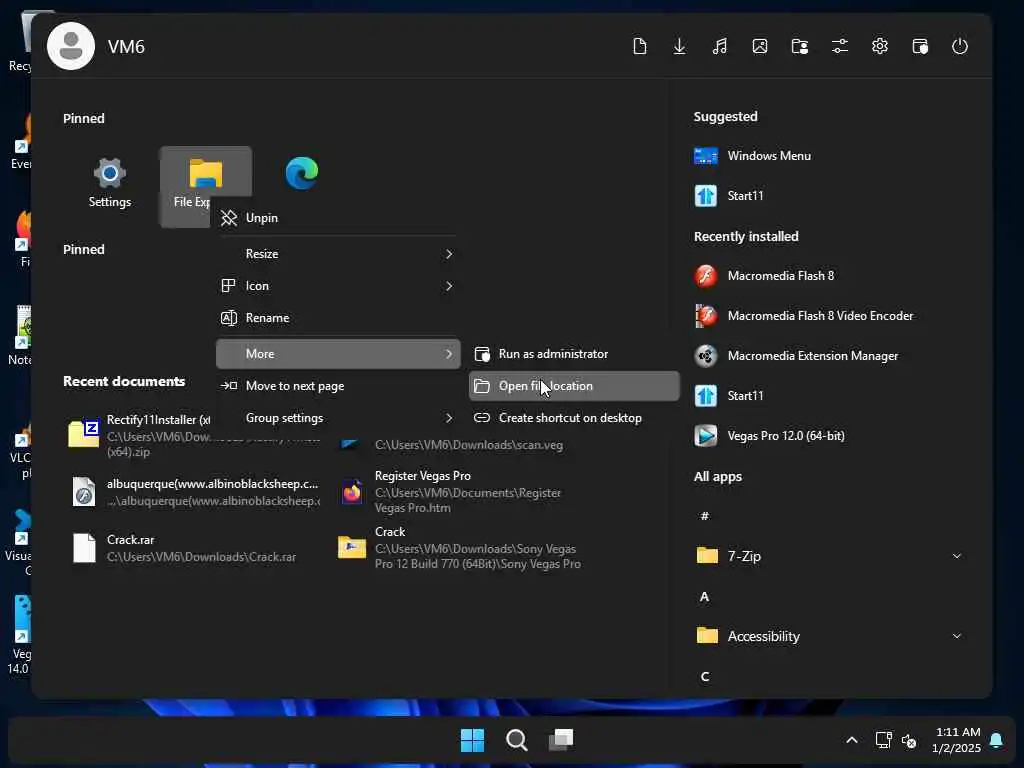This screenshot has height=768, width=1024.
Task: Choose Move to next page
Action: pyautogui.click(x=338, y=386)
